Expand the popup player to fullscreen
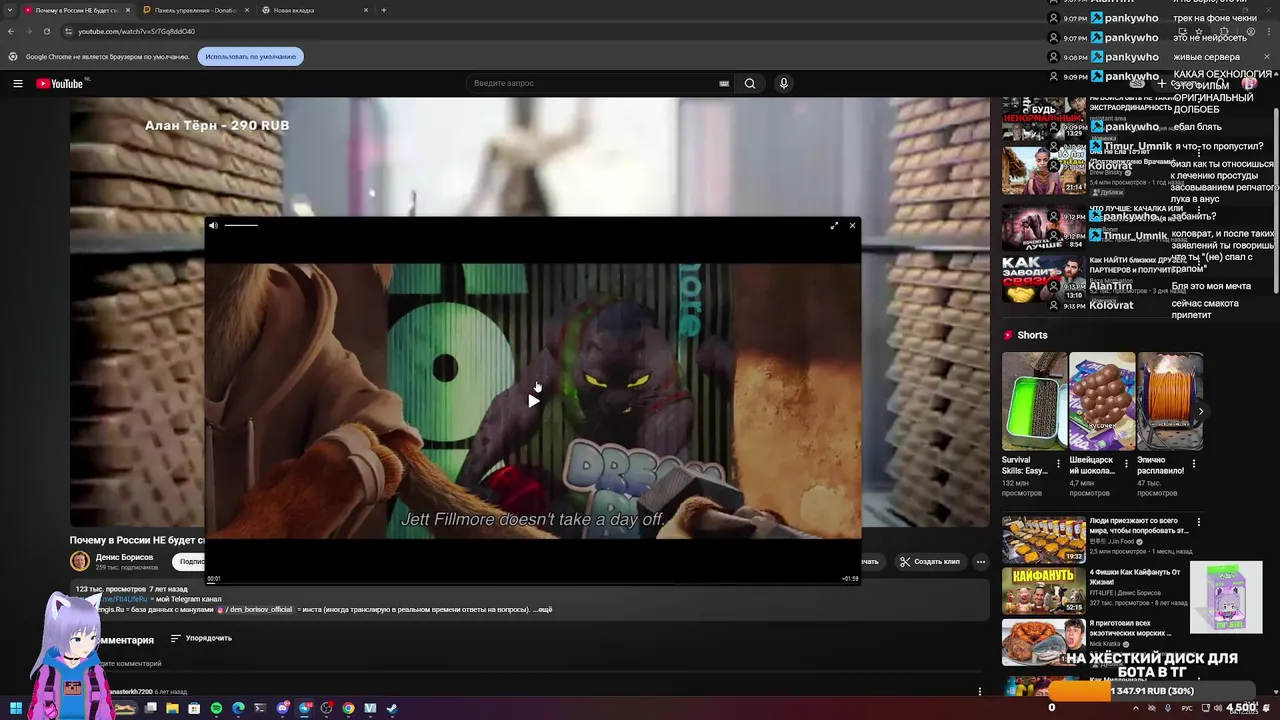 click(x=834, y=226)
